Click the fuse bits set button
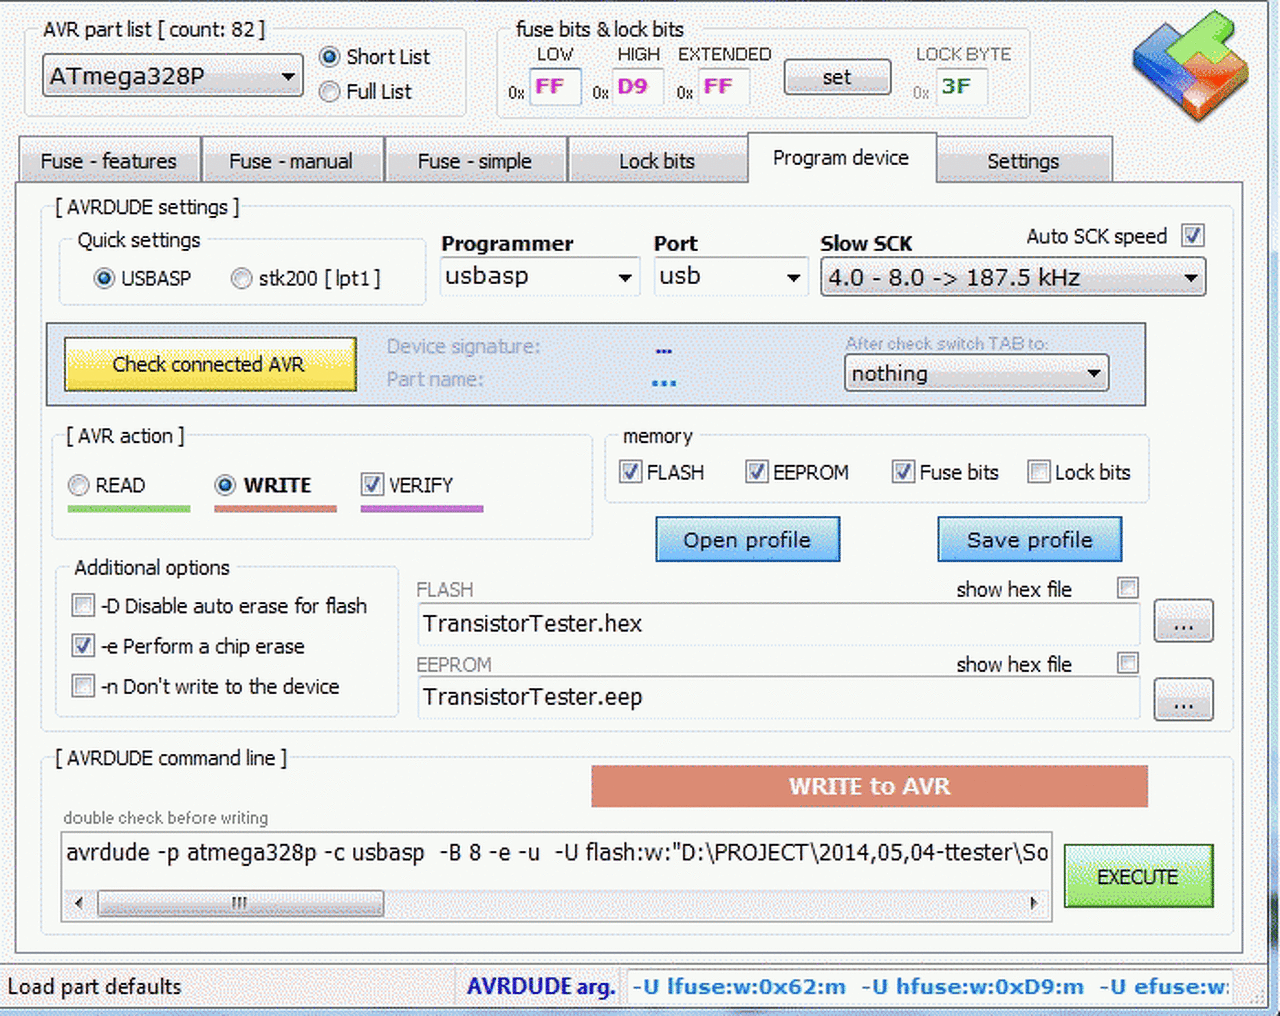The height and width of the screenshot is (1016, 1280). pos(837,77)
